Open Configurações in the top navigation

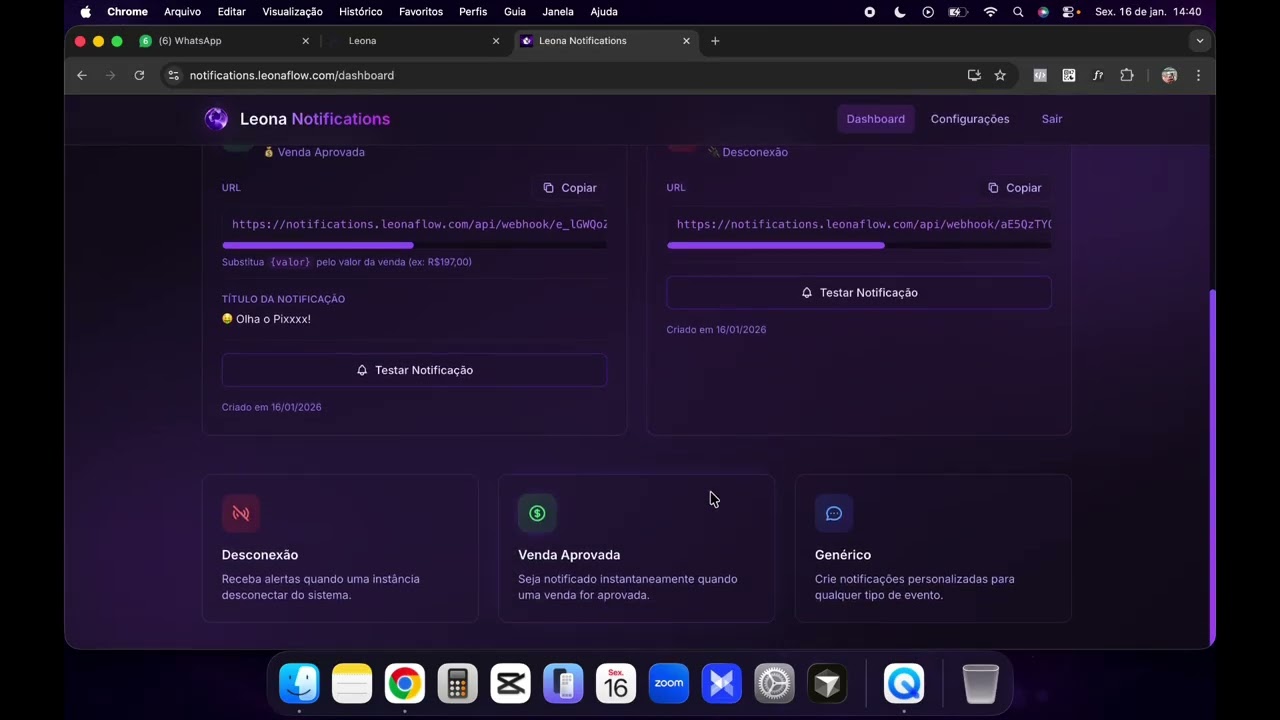970,119
